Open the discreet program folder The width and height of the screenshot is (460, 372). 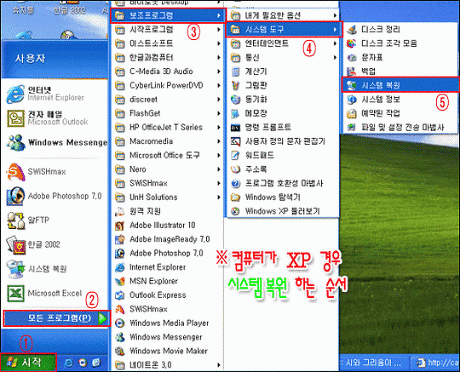pyautogui.click(x=168, y=99)
